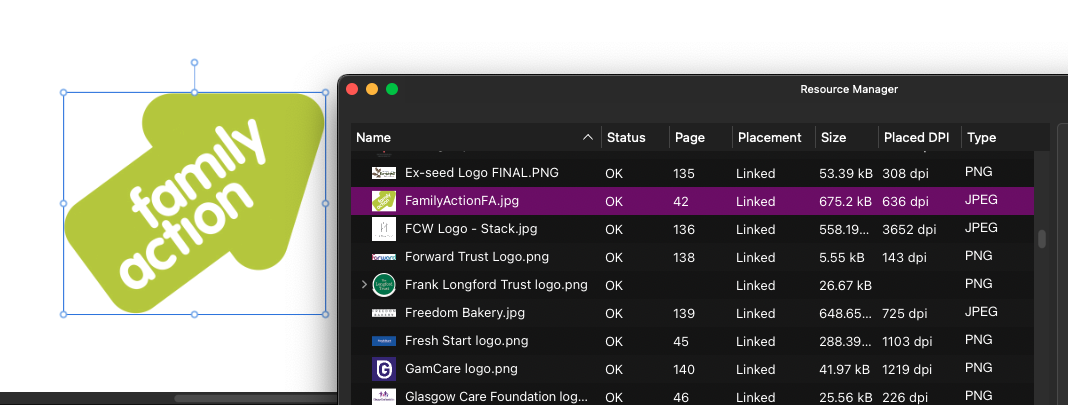Click page number 136 in FCW Logo row
This screenshot has width=1068, height=405.
[x=684, y=229]
